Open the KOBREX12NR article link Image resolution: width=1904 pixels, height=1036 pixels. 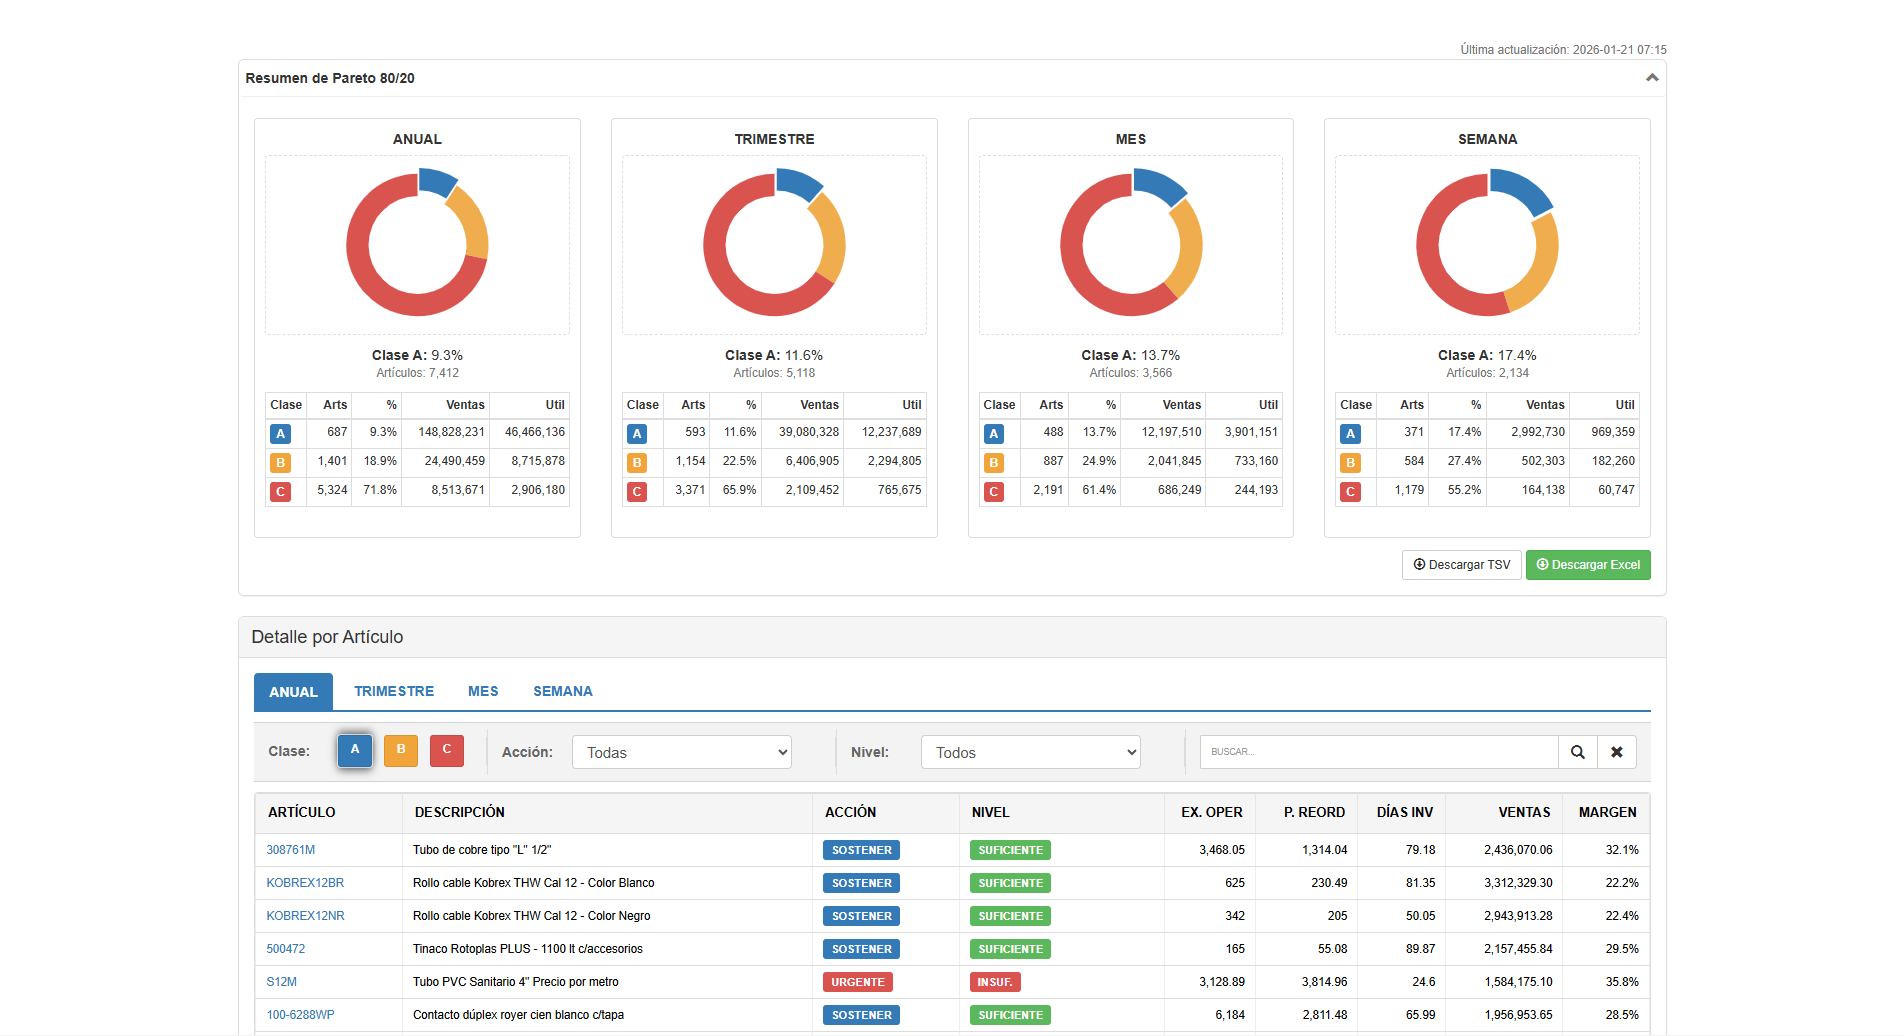pos(305,915)
